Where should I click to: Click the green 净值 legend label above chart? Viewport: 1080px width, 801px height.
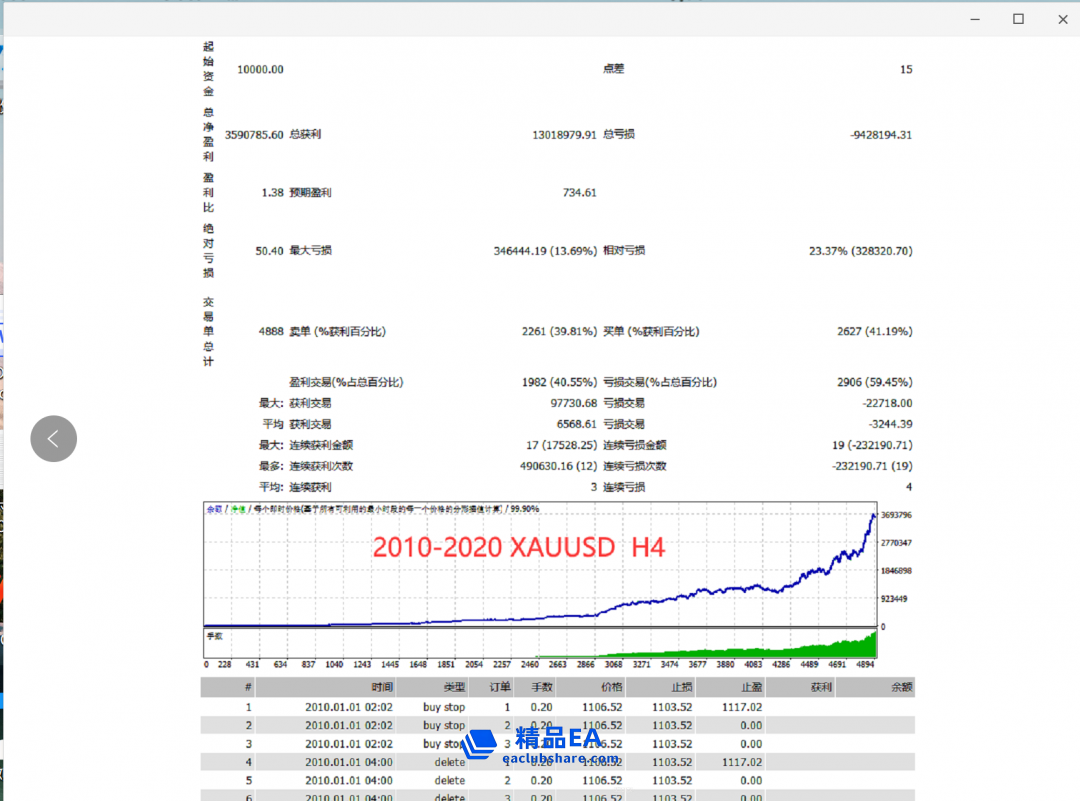coord(238,509)
